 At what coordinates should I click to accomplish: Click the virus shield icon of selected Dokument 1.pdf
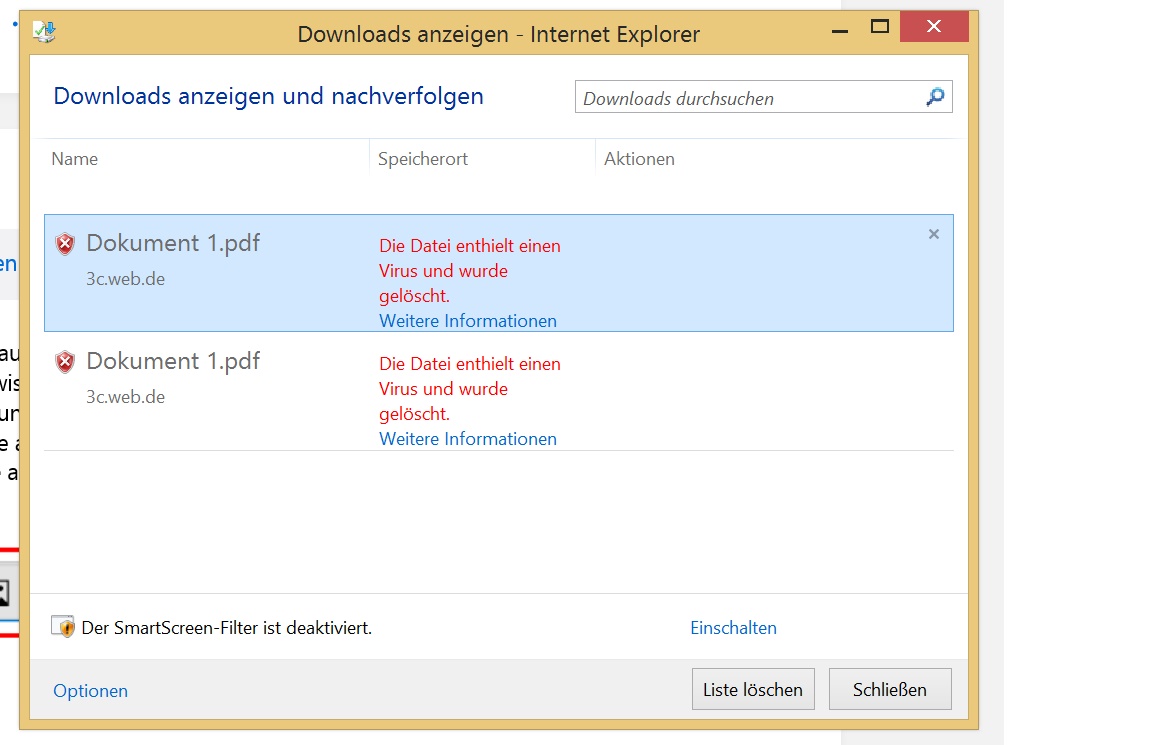click(x=65, y=243)
